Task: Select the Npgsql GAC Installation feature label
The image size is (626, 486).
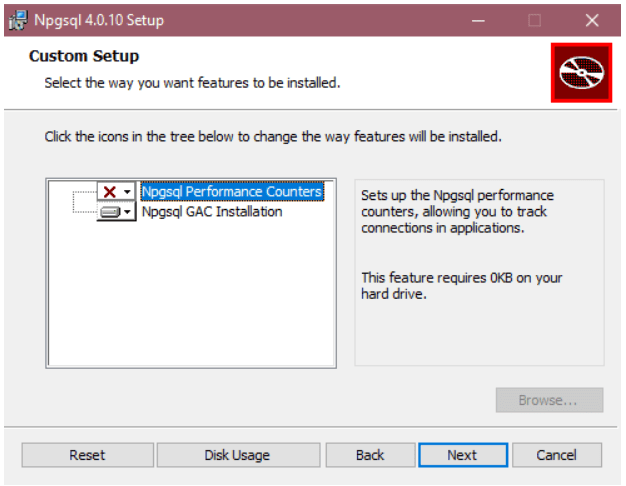Action: click(x=212, y=212)
